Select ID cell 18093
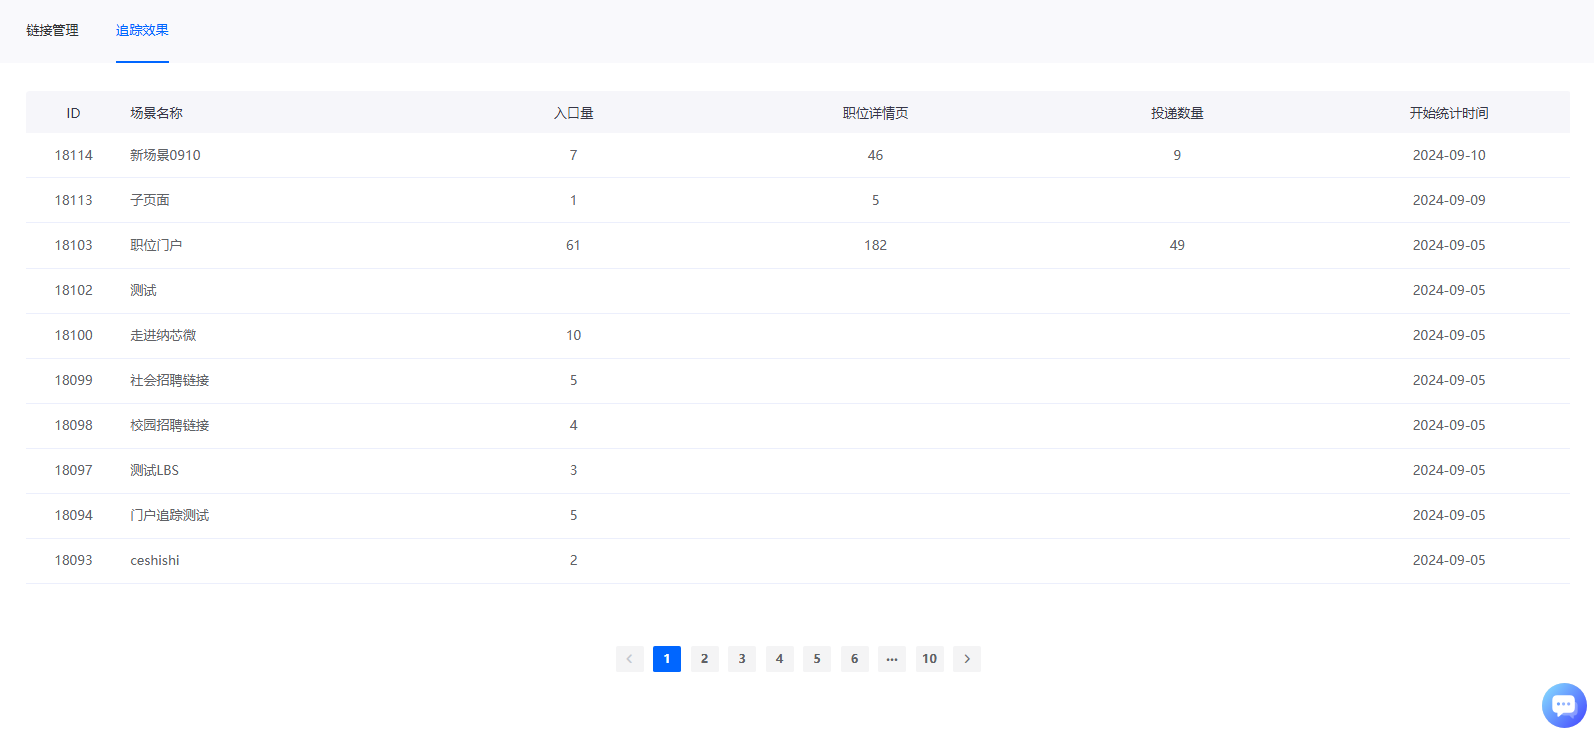 73,560
